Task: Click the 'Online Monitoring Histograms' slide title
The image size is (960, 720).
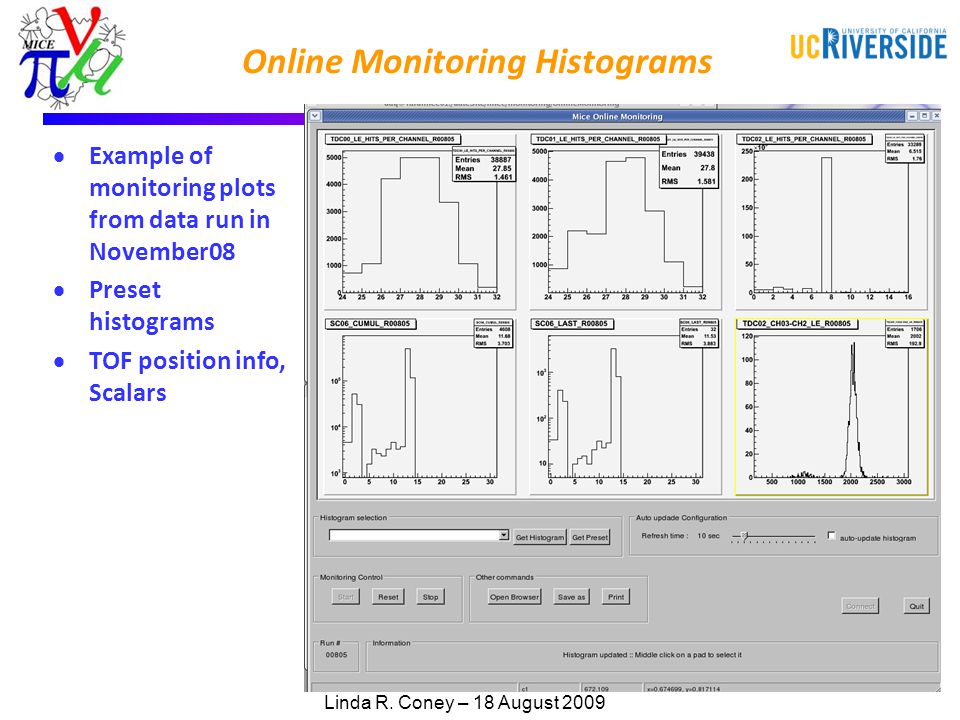Action: (477, 62)
